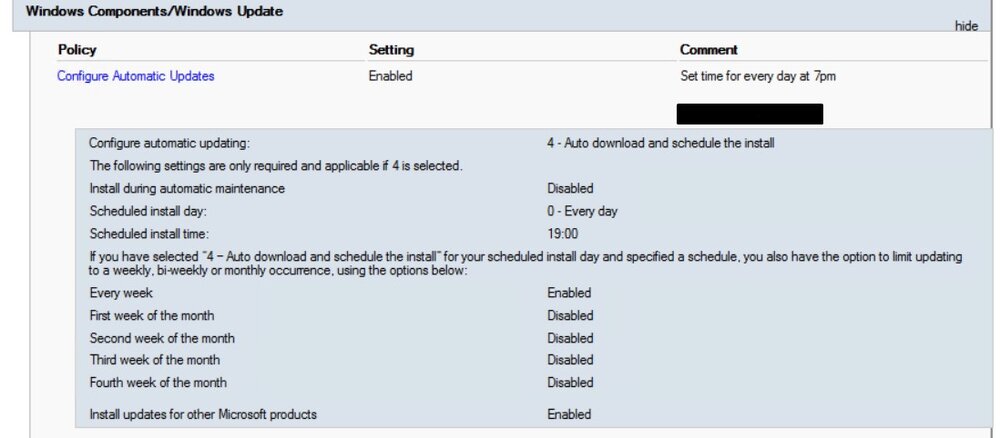The image size is (1000, 438).
Task: Click the Policy column header
Action: click(77, 50)
